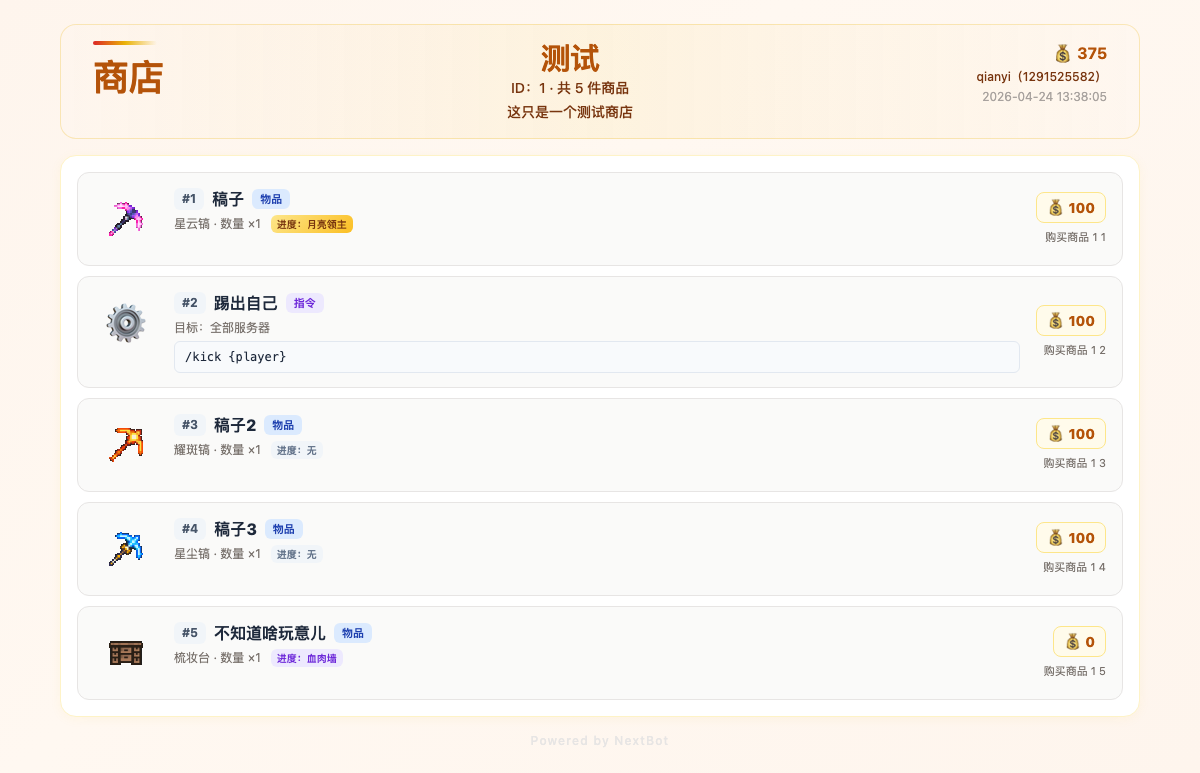Click the 进度：无 badge under 稿子3
This screenshot has width=1200, height=773.
click(297, 554)
